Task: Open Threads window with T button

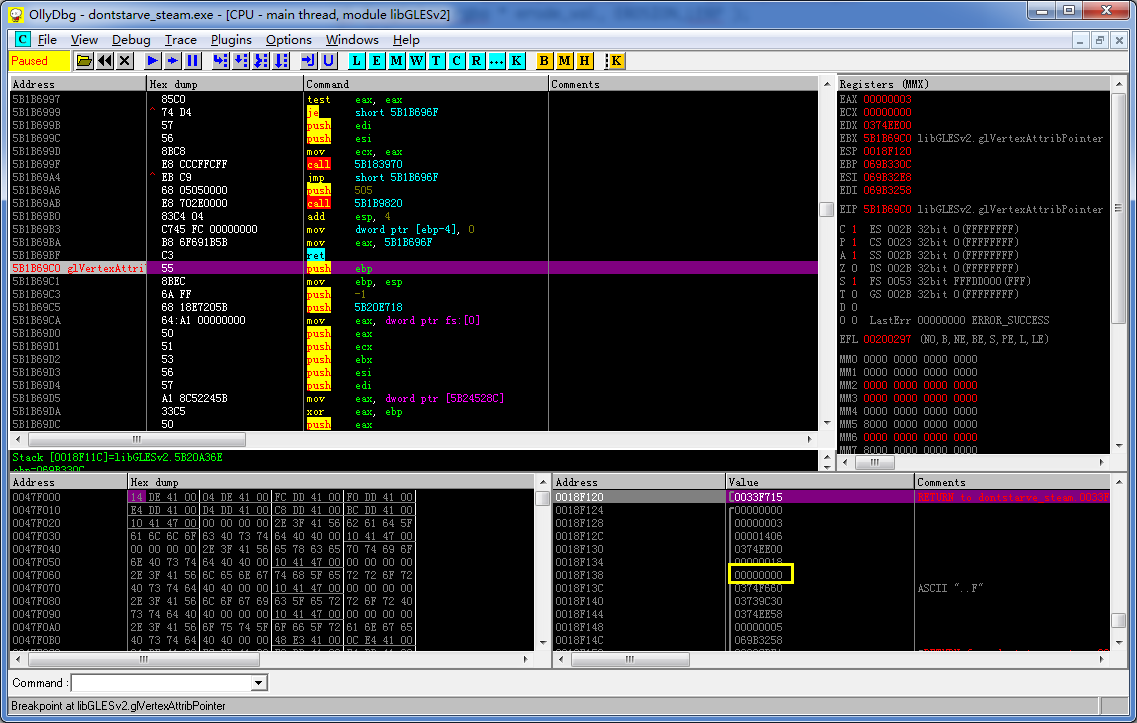Action: (436, 61)
